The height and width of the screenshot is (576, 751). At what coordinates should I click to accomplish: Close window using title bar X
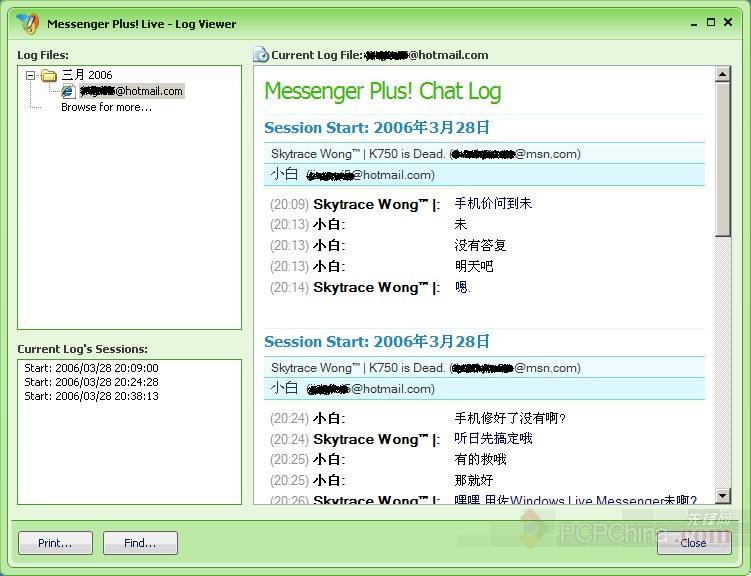coord(728,22)
